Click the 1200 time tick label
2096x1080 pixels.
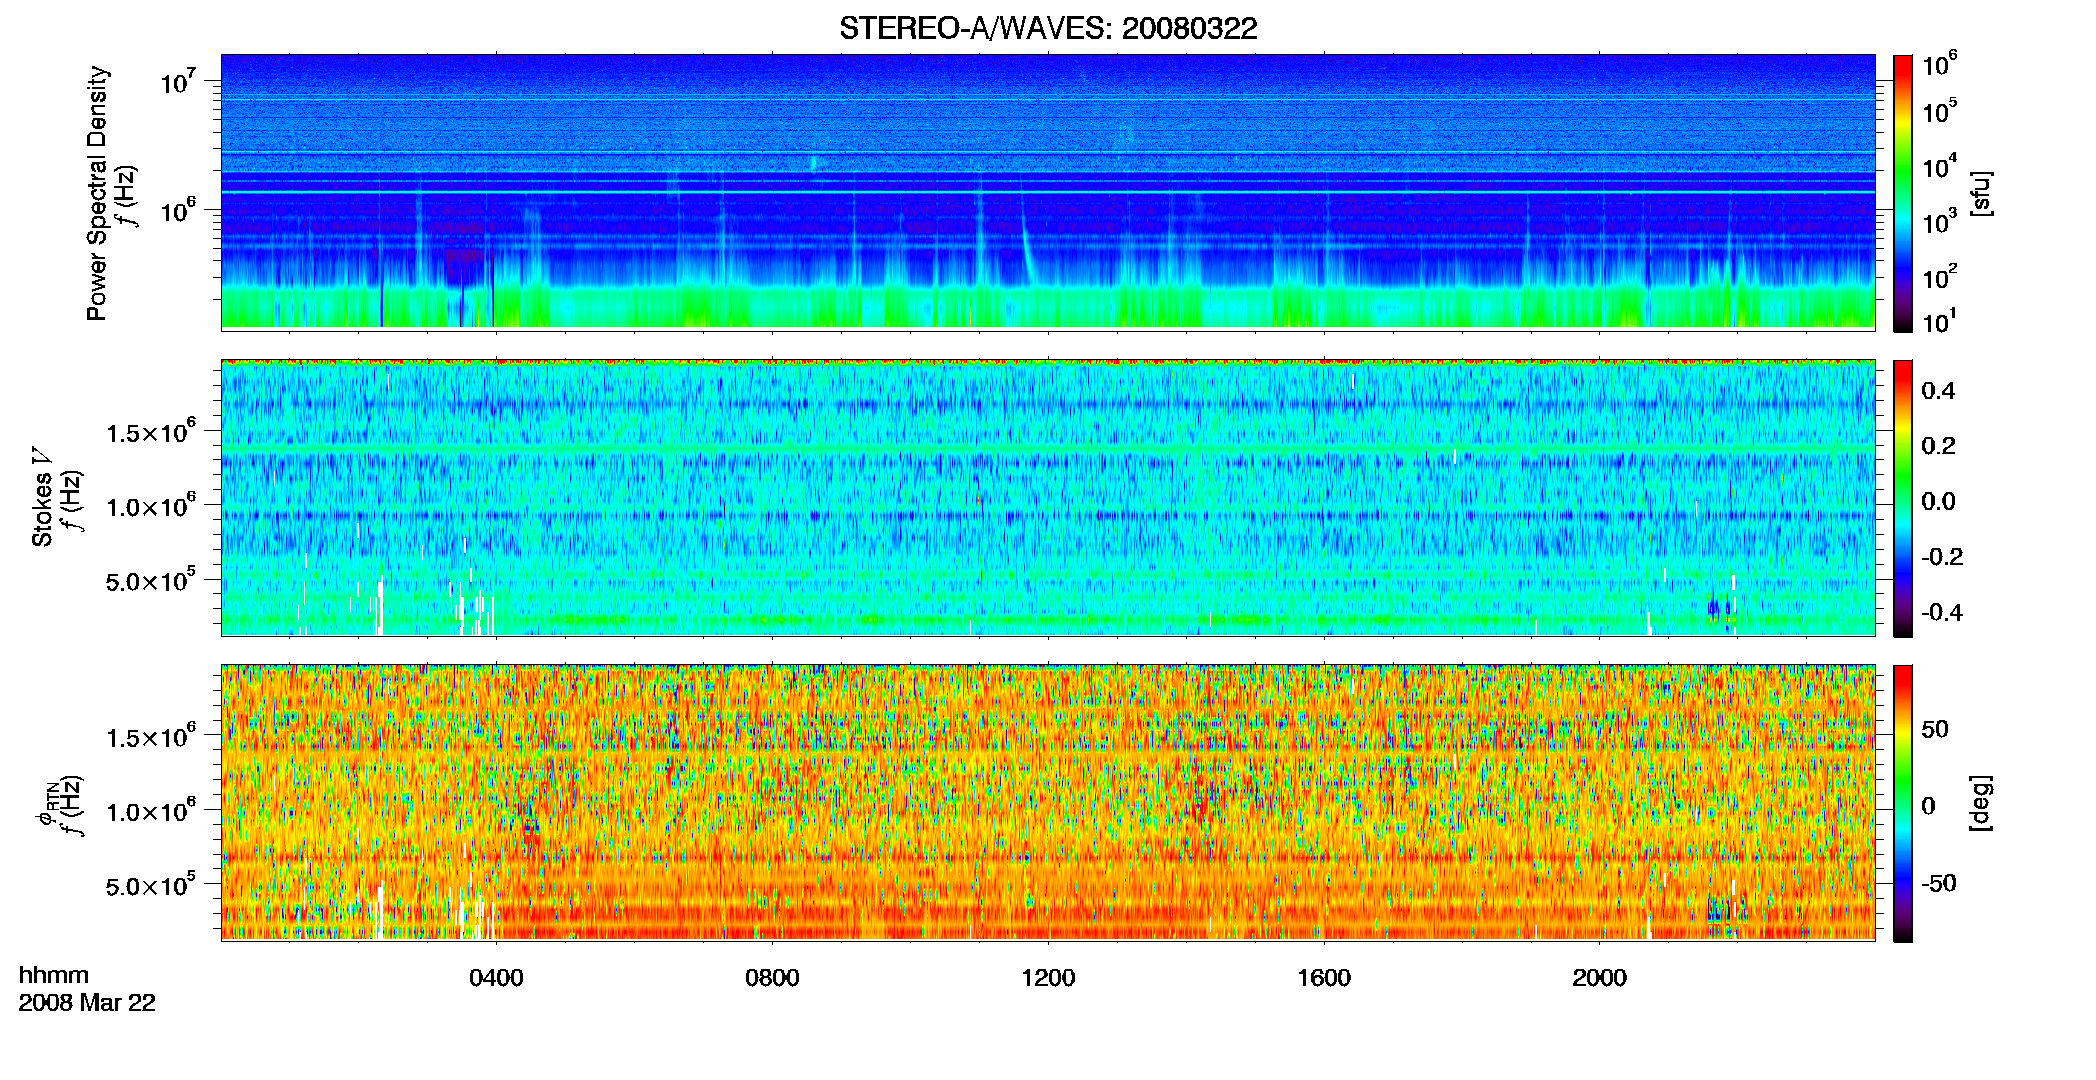[x=1048, y=978]
